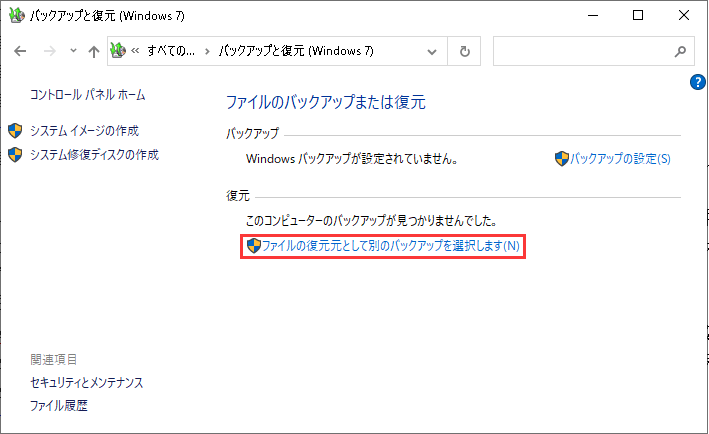709x434 pixels.
Task: Close the バックアップと復元 window
Action: pyautogui.click(x=684, y=15)
